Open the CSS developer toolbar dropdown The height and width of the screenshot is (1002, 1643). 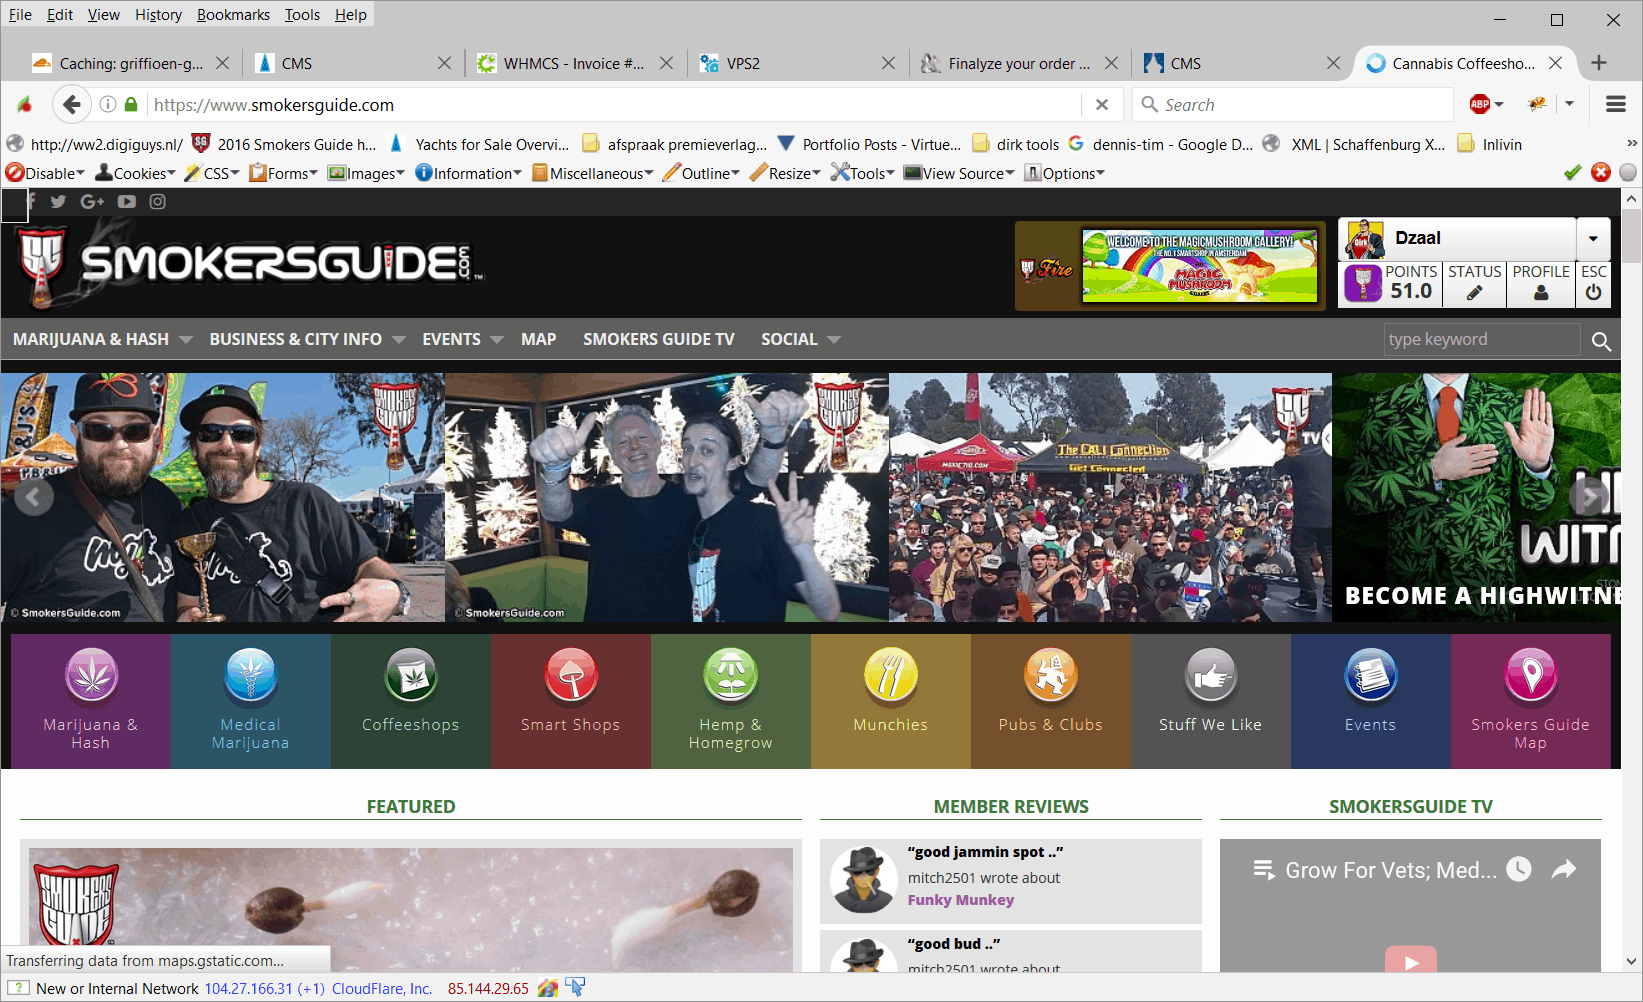tap(212, 173)
